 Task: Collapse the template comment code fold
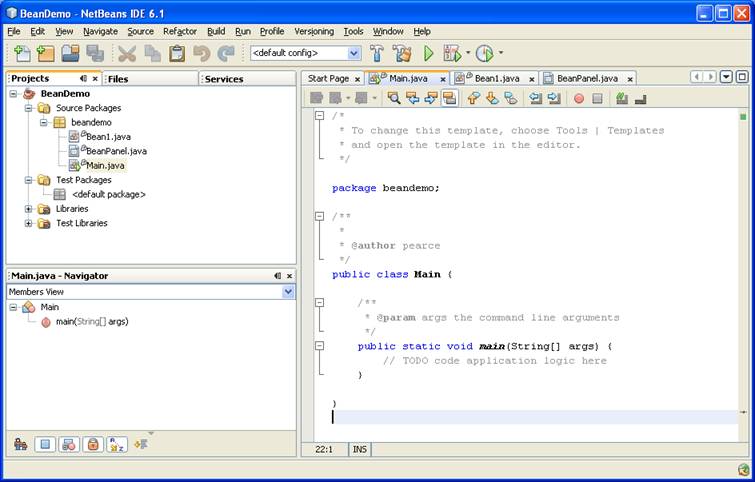click(319, 116)
